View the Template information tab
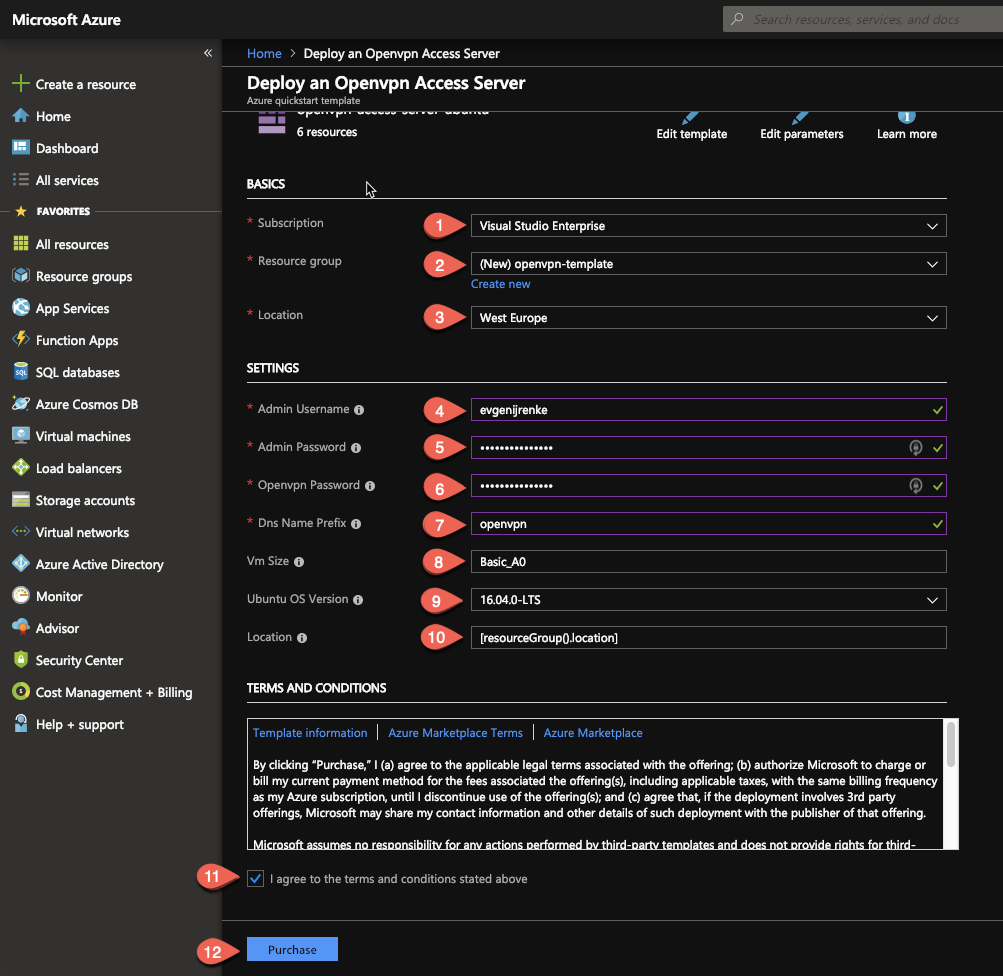Image resolution: width=1003 pixels, height=976 pixels. [310, 732]
